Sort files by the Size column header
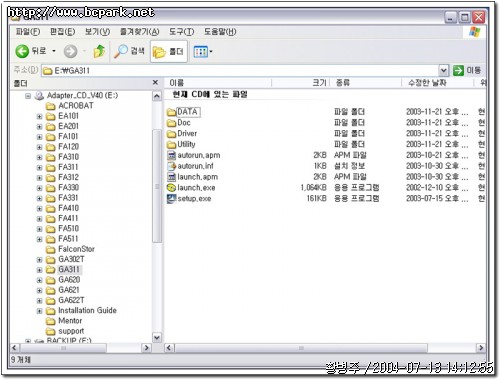Image resolution: width=500 pixels, height=380 pixels. point(301,83)
